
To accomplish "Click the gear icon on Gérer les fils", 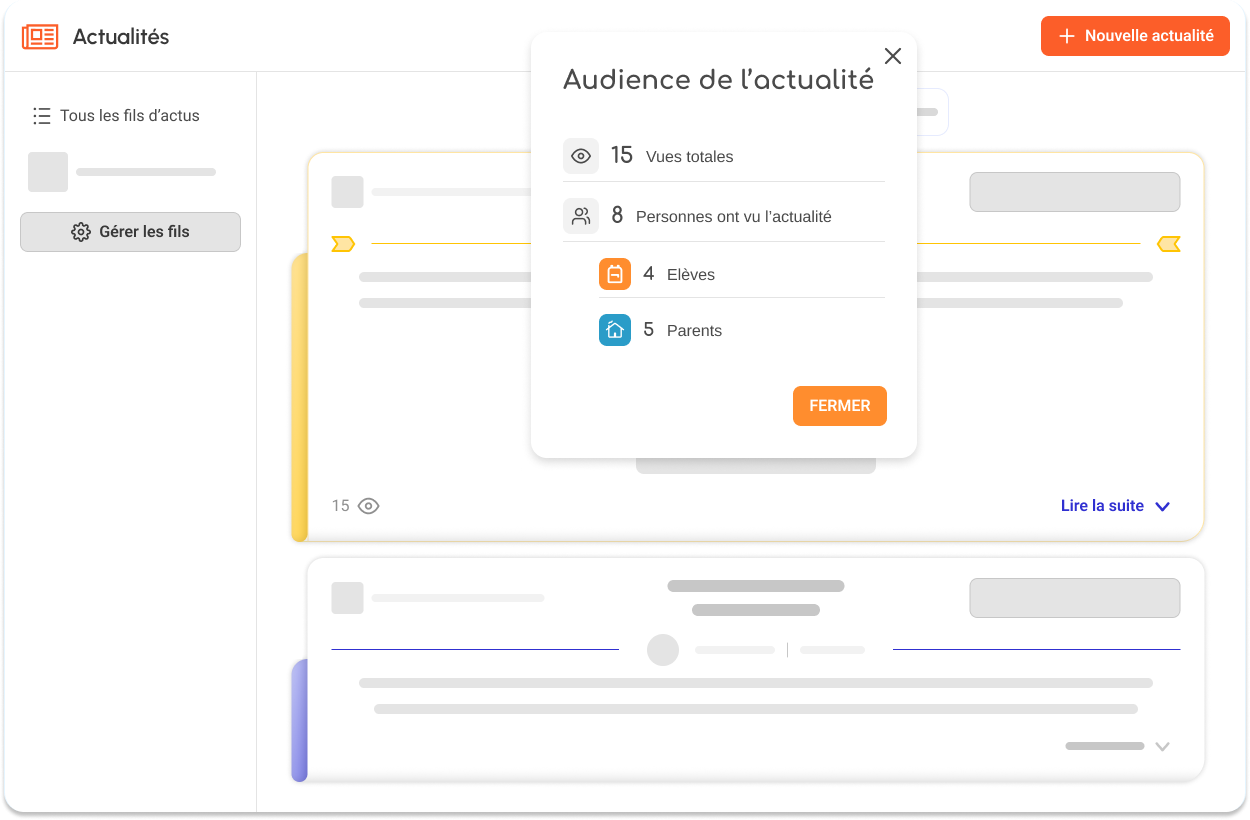I will tap(80, 231).
